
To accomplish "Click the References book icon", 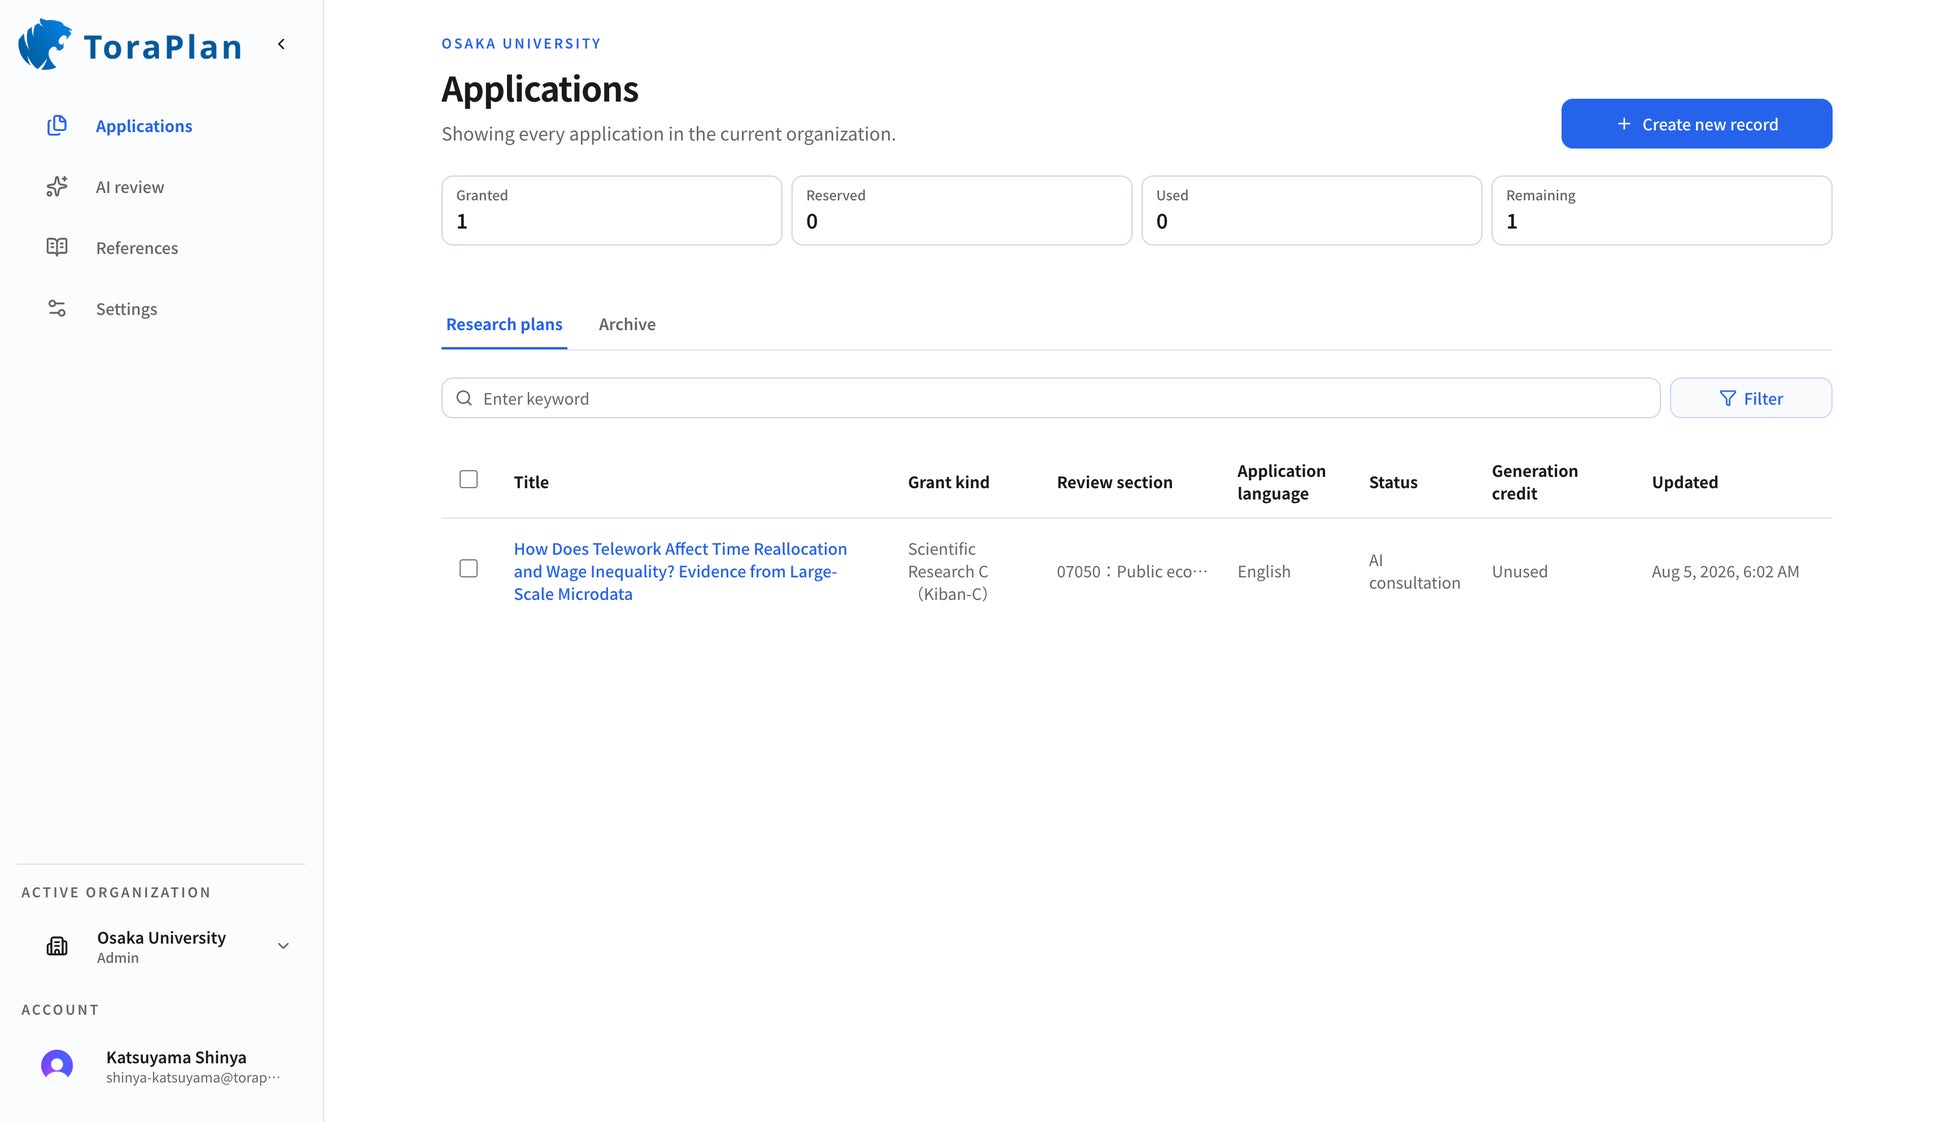I will [x=57, y=247].
